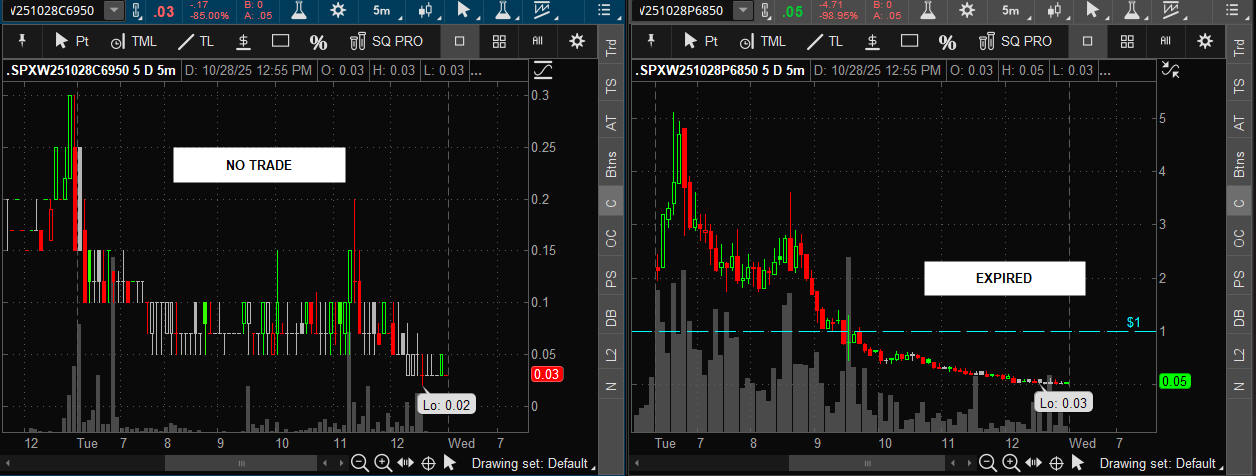Toggle grid multi-chart layout in left chart
The image size is (1256, 476).
click(x=499, y=41)
